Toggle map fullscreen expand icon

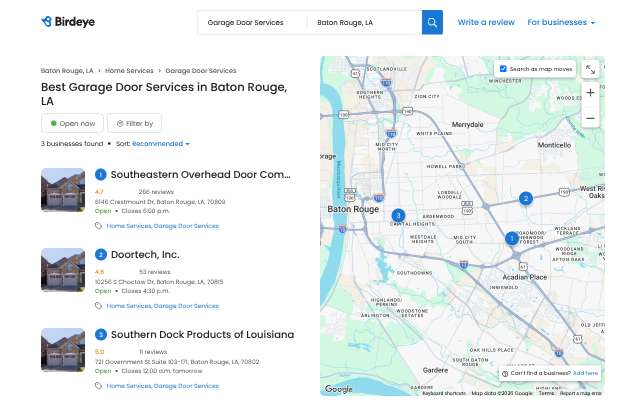[590, 69]
